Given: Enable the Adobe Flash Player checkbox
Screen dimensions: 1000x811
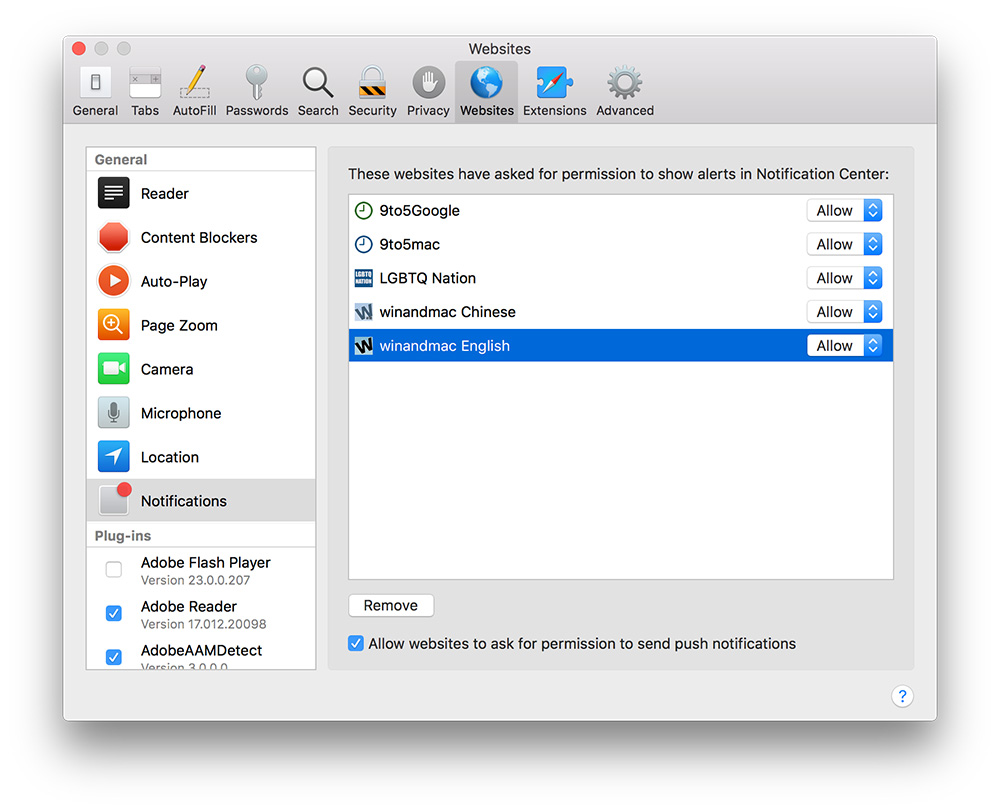Looking at the screenshot, I should point(114,570).
